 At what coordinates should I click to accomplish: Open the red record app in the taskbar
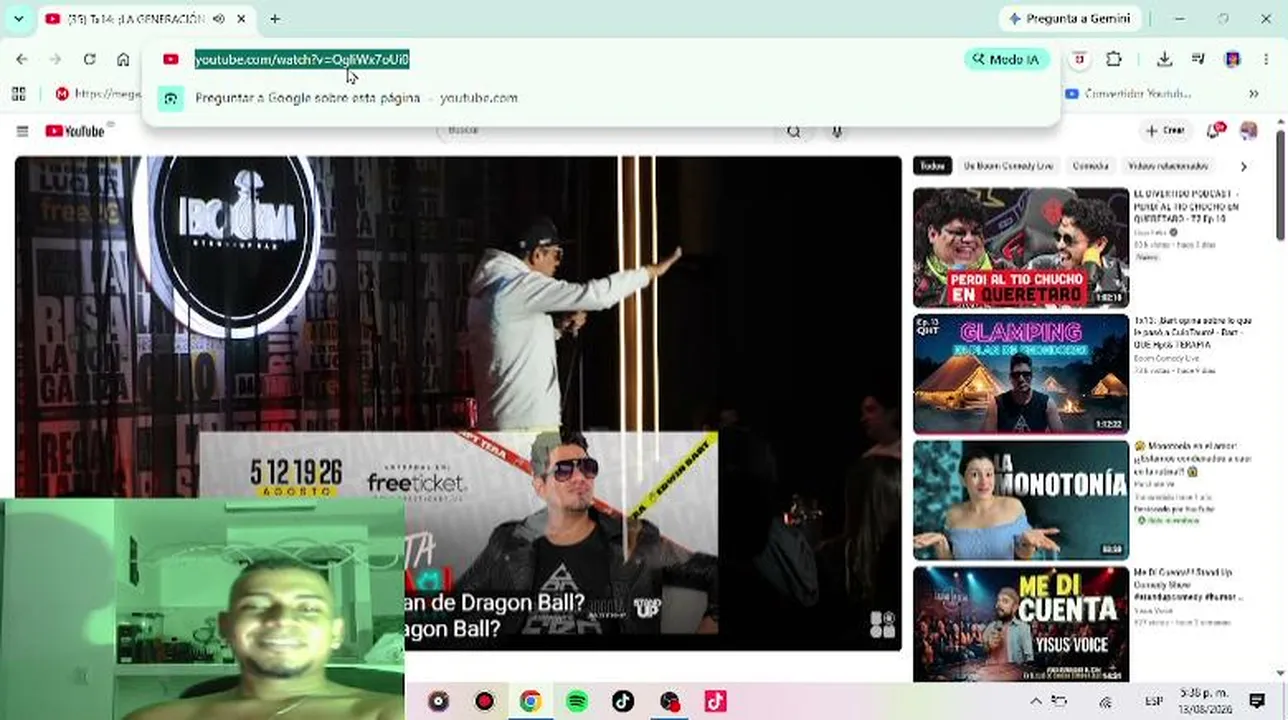click(484, 701)
